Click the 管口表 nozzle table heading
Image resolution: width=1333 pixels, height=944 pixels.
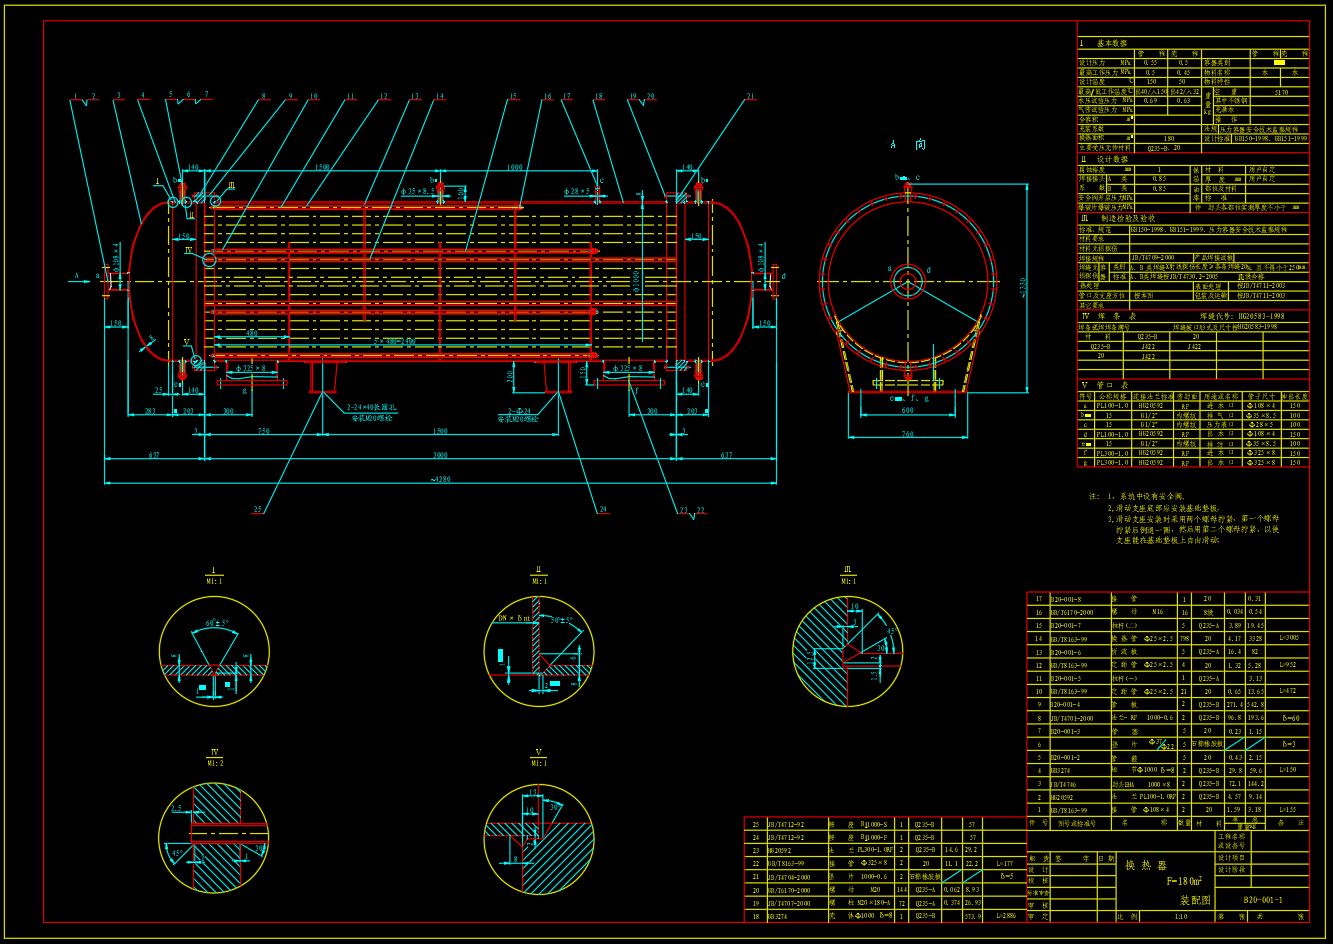click(x=1110, y=385)
